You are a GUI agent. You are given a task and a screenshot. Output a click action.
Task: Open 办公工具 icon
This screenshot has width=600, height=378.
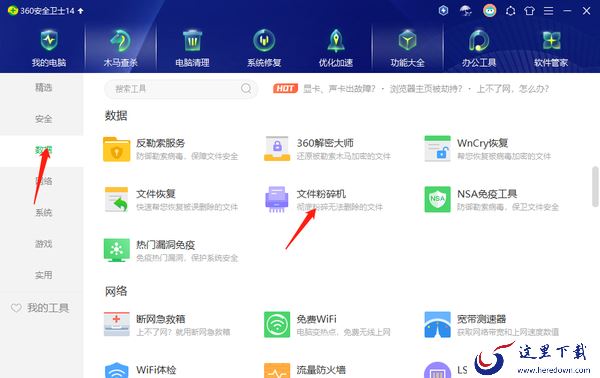click(479, 41)
